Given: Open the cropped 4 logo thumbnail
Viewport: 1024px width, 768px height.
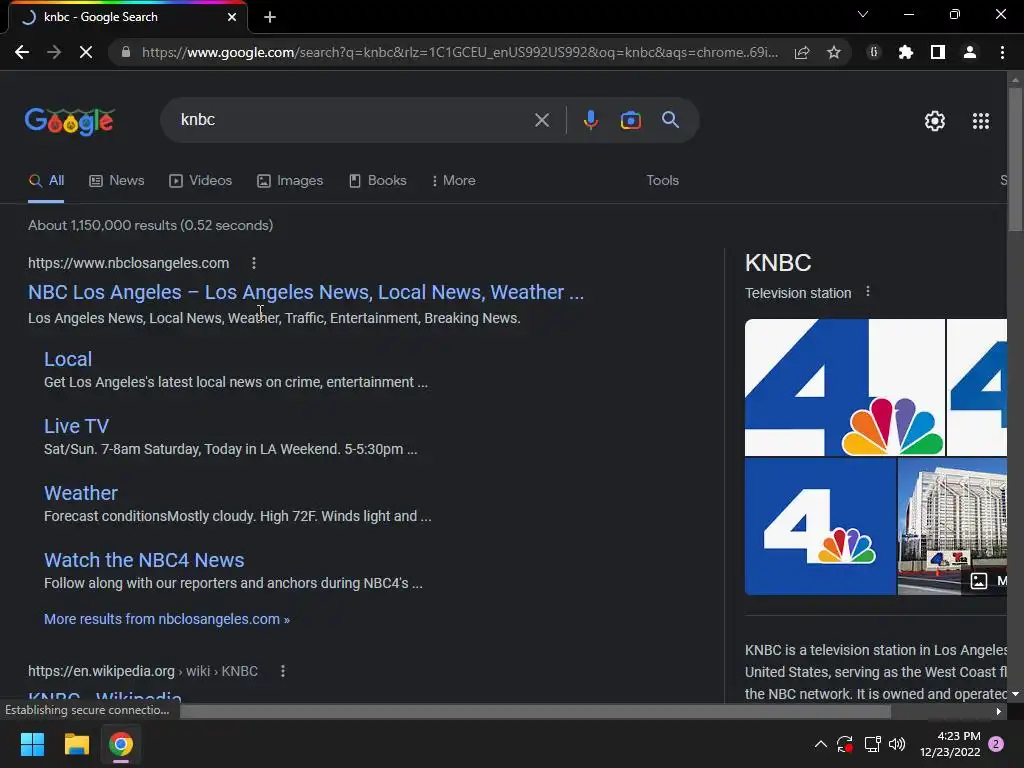Looking at the screenshot, I should [x=976, y=387].
